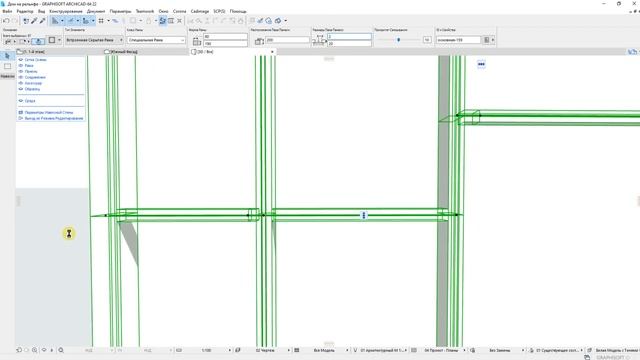This screenshot has height=360, width=640.
Task: Expand the geometry method dropdown arrow
Action: coord(59,40)
